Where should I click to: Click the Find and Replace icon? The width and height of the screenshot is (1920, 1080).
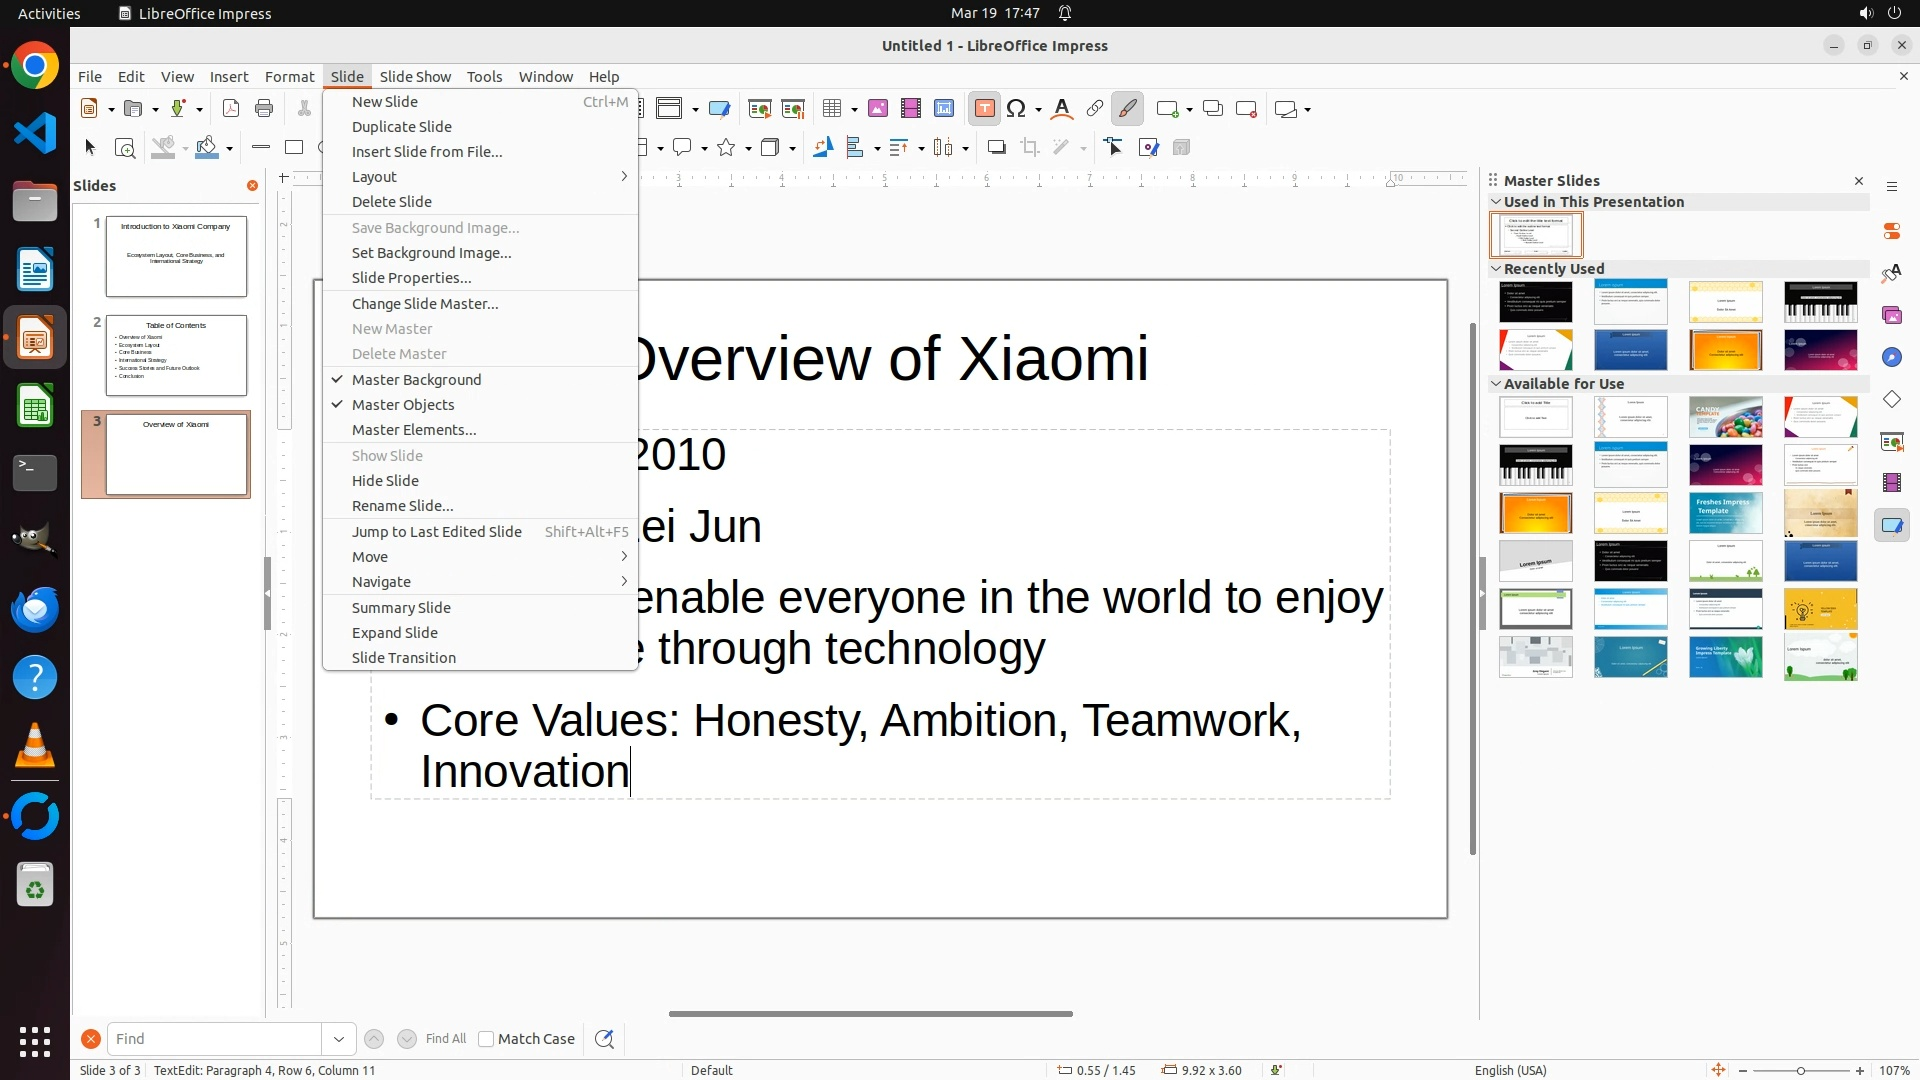(x=604, y=1039)
